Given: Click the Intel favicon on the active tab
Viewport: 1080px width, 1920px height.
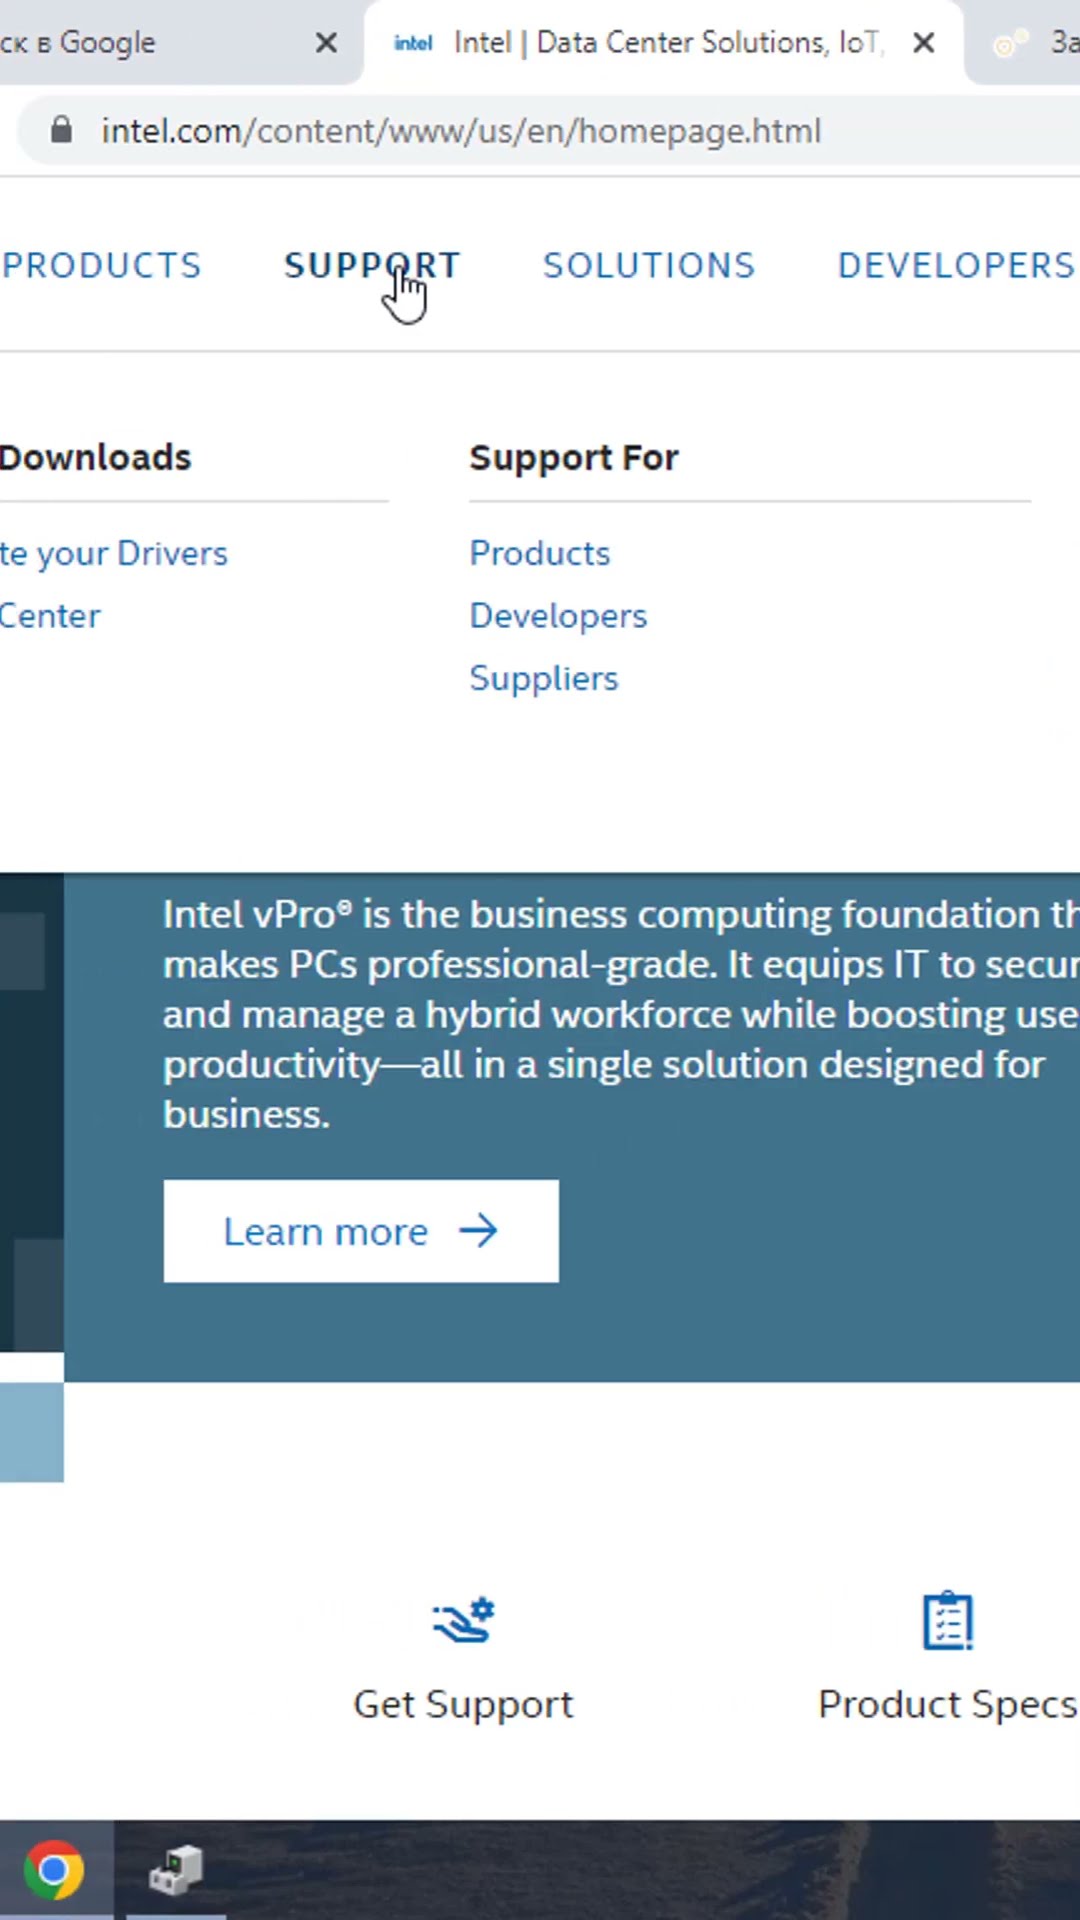Looking at the screenshot, I should pos(413,43).
